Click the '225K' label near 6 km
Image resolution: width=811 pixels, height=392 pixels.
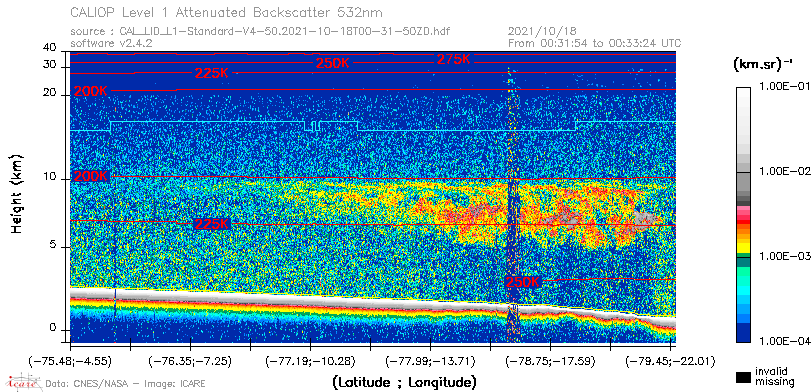(x=212, y=224)
